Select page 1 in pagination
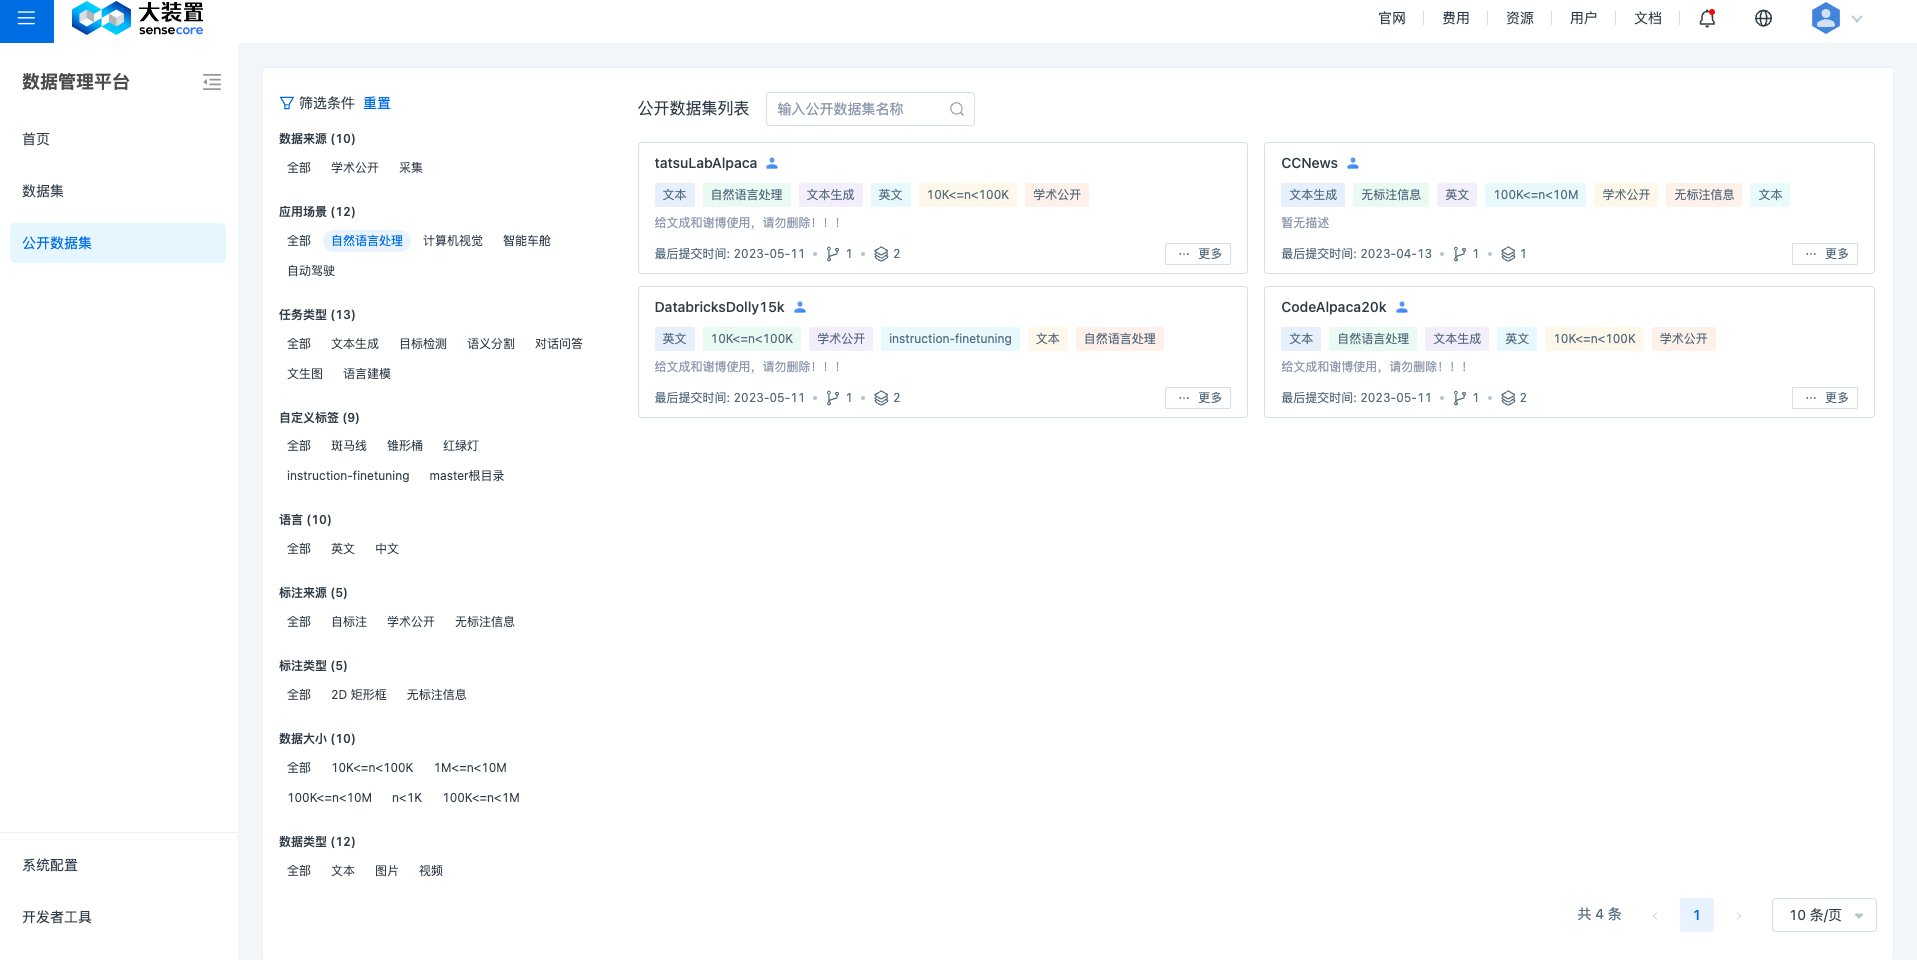Image resolution: width=1917 pixels, height=960 pixels. 1696,915
